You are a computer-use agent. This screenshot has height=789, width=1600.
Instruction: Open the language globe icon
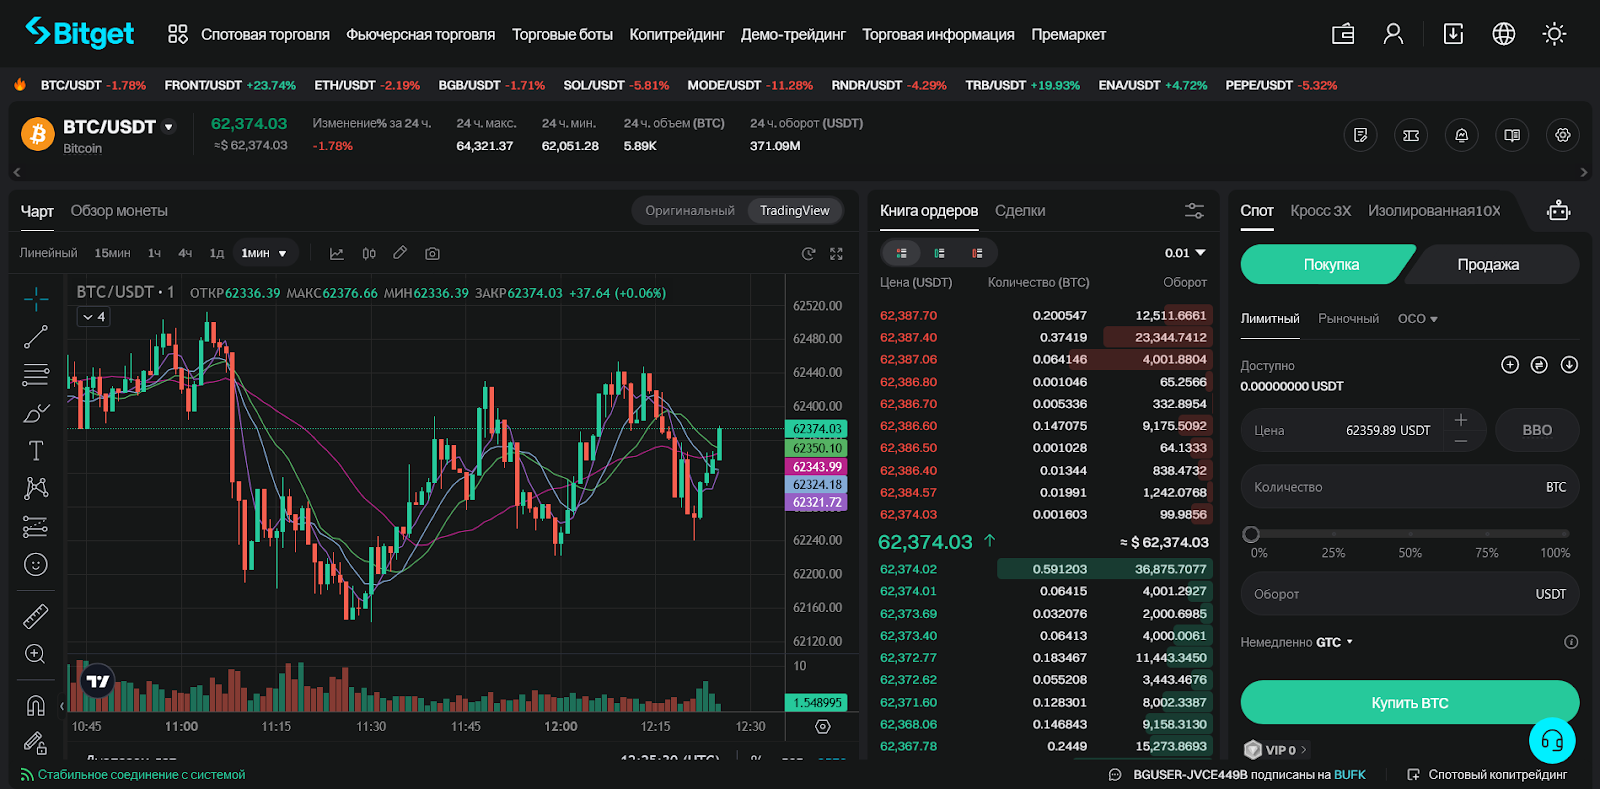1503,34
